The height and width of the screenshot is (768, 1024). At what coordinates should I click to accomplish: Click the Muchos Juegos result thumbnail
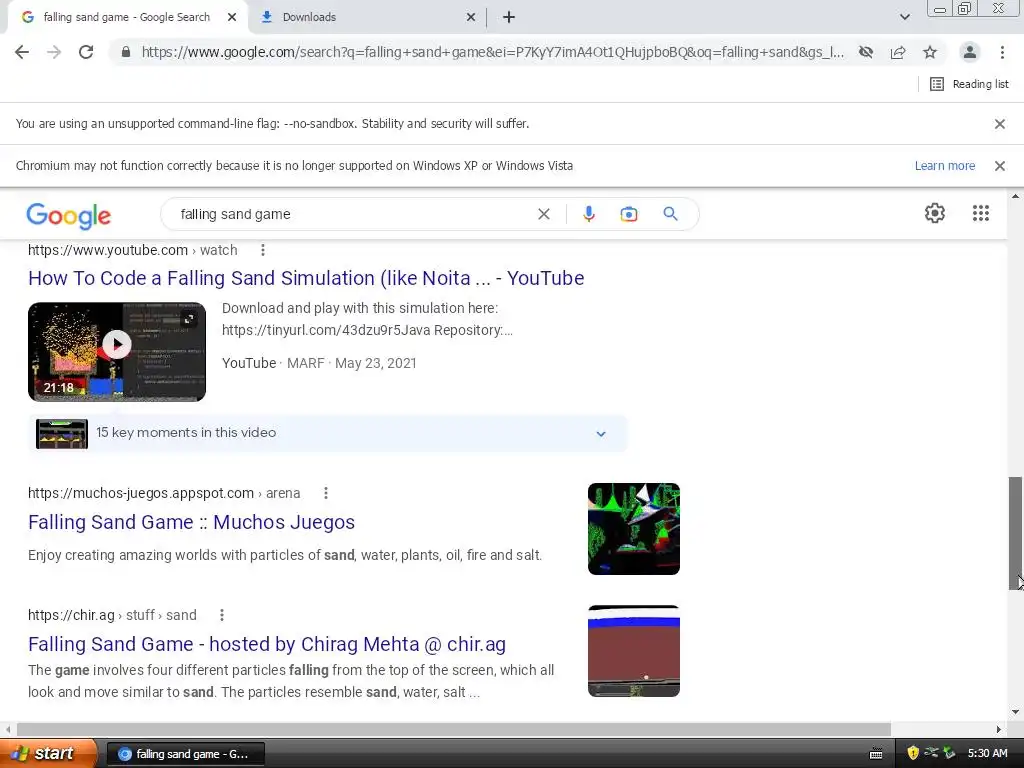[633, 529]
